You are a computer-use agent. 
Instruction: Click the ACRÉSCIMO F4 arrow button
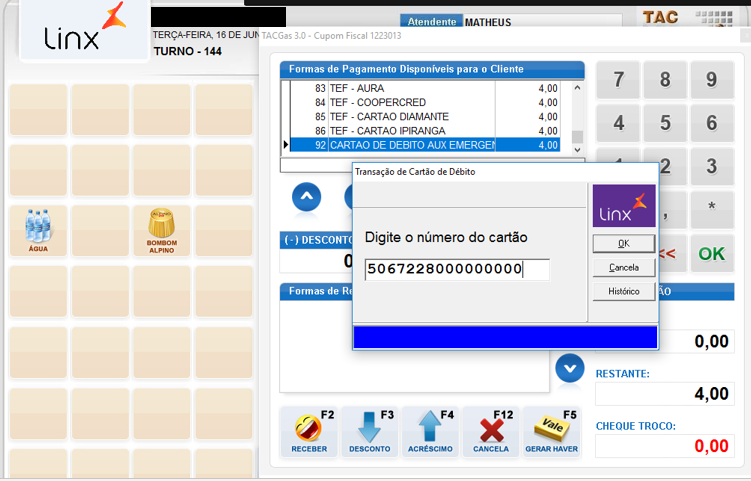(x=430, y=432)
